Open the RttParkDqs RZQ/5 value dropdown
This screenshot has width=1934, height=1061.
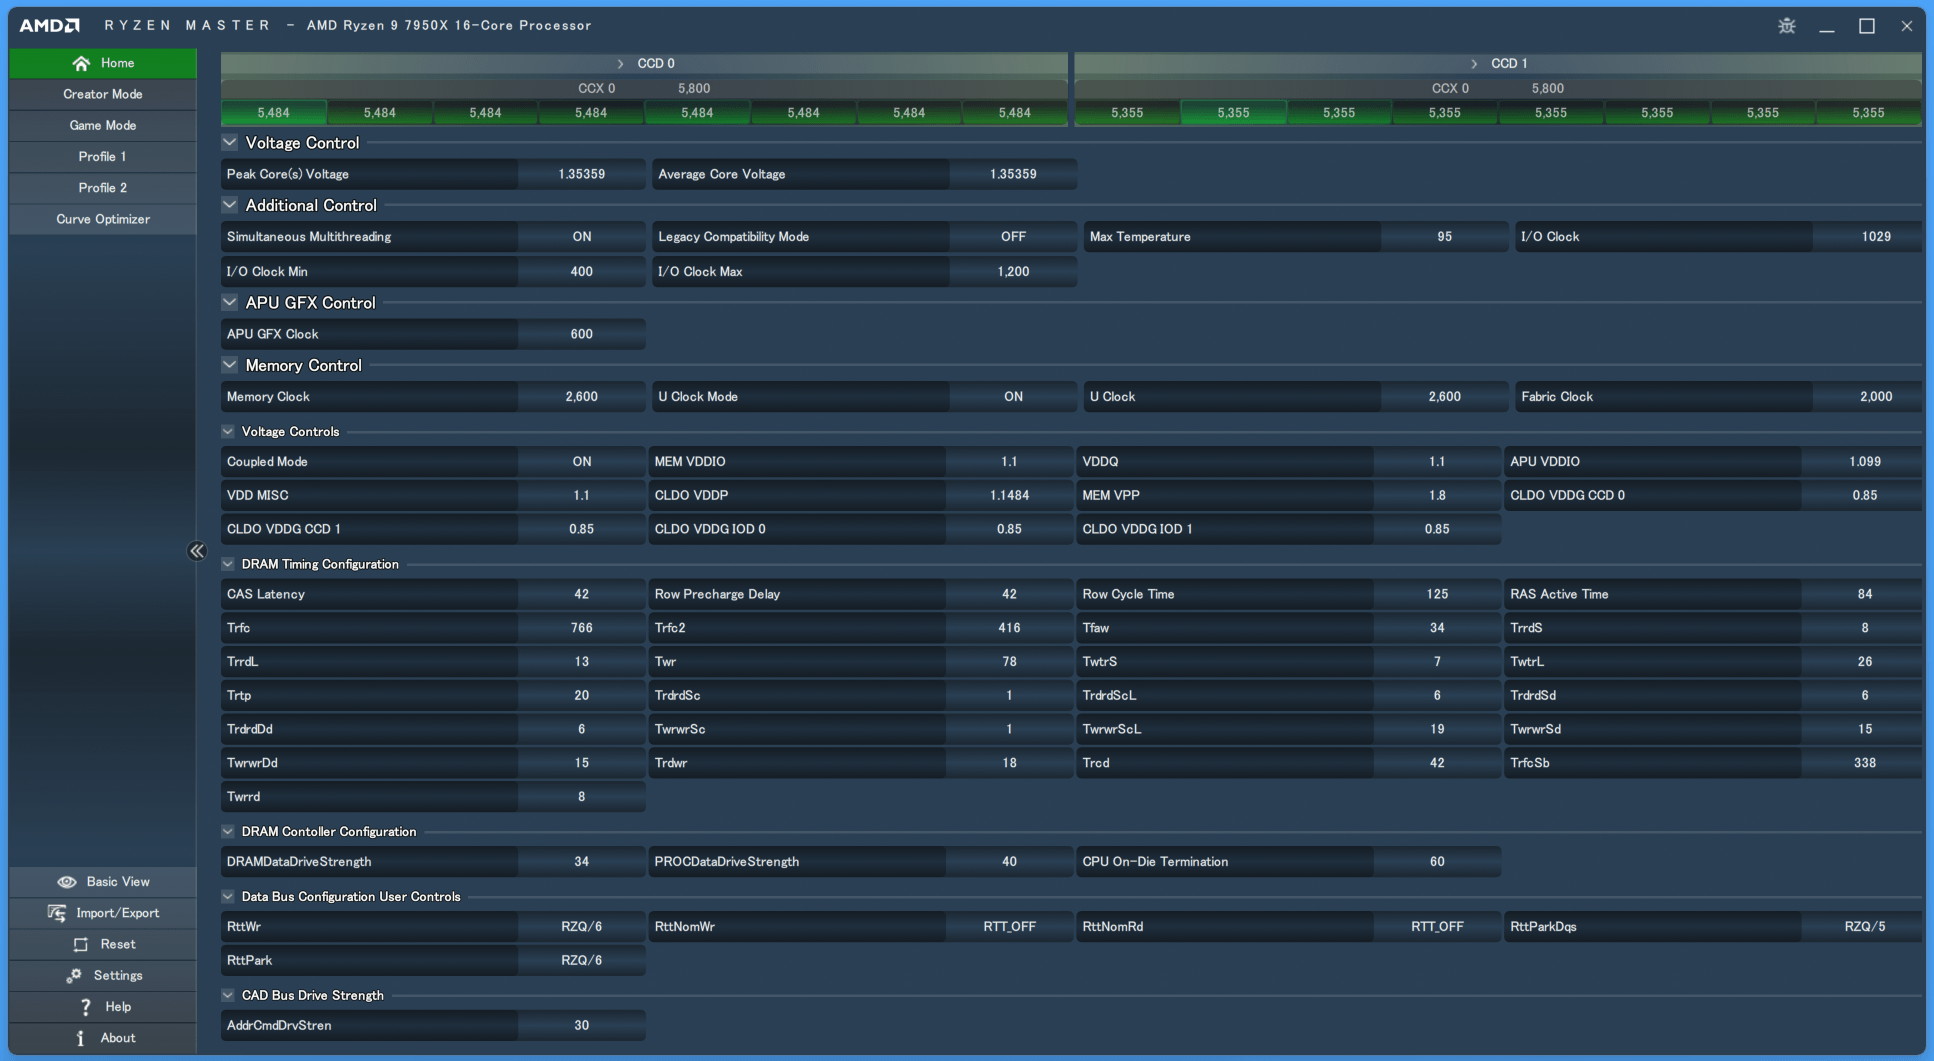[x=1862, y=927]
